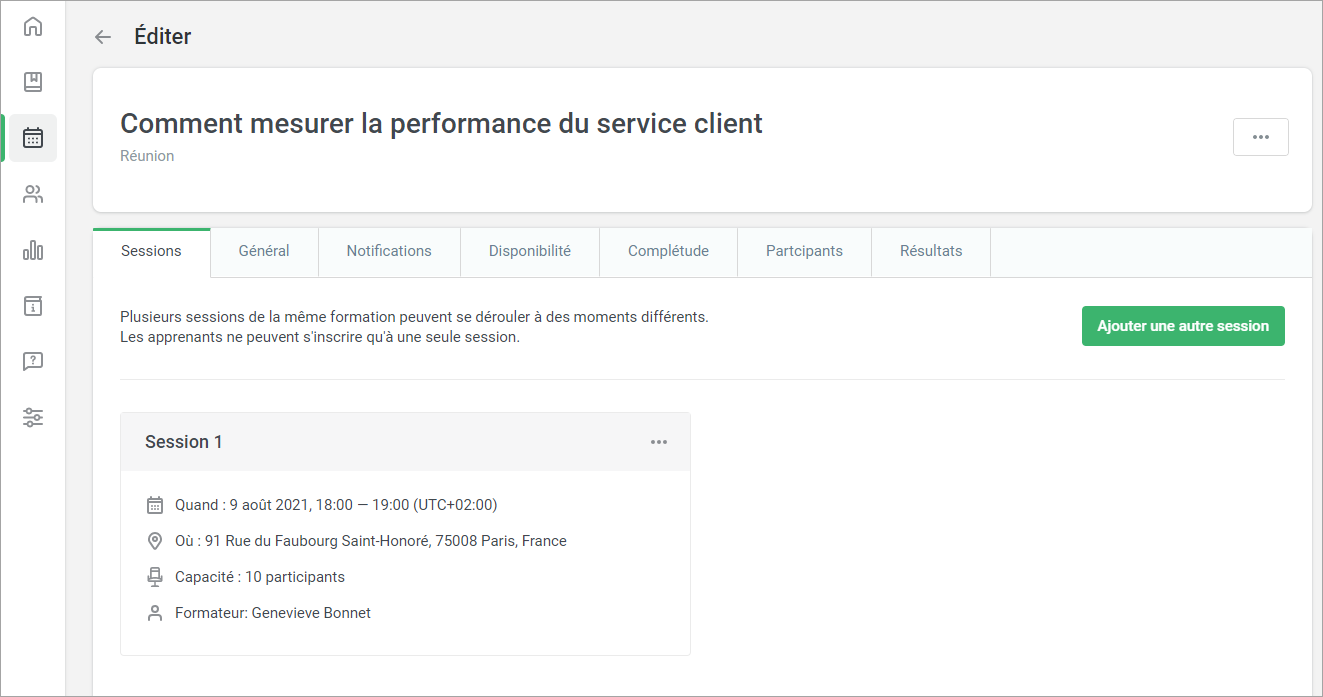Screen dimensions: 1323x697
Task: Select the Partcipants tab
Action: [x=804, y=252]
